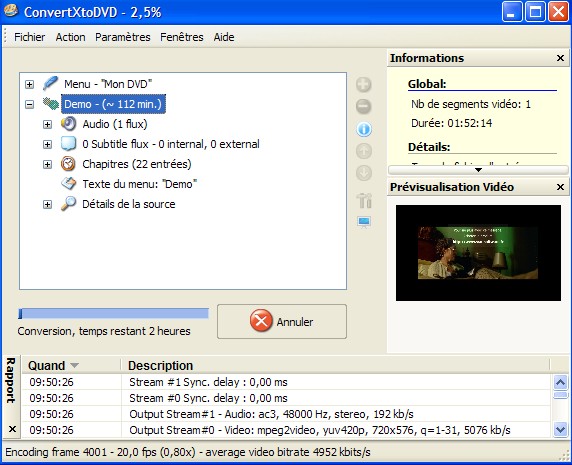Viewport: 572px width, 465px height.
Task: Select the "Audio (1 flux)" label
Action: click(x=115, y=124)
